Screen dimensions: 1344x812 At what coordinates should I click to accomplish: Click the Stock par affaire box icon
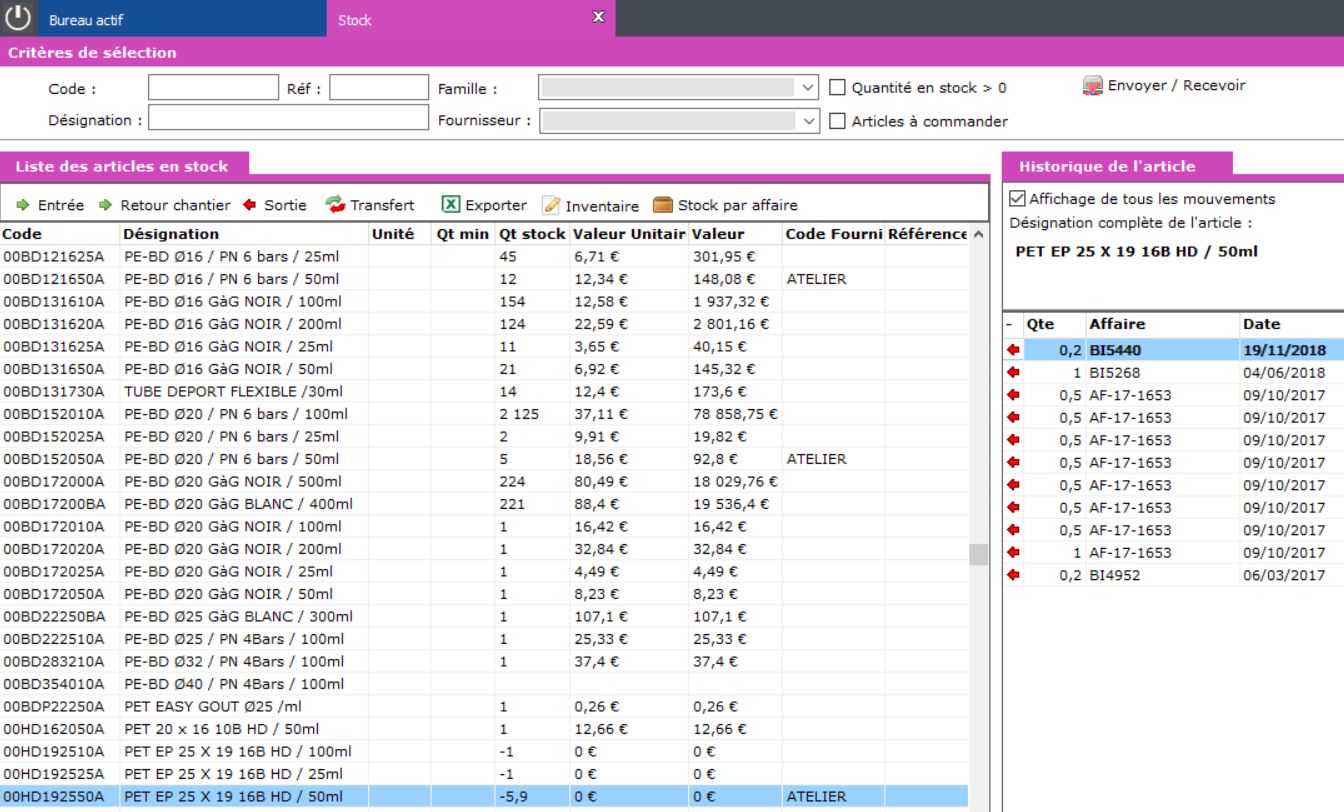click(x=663, y=205)
